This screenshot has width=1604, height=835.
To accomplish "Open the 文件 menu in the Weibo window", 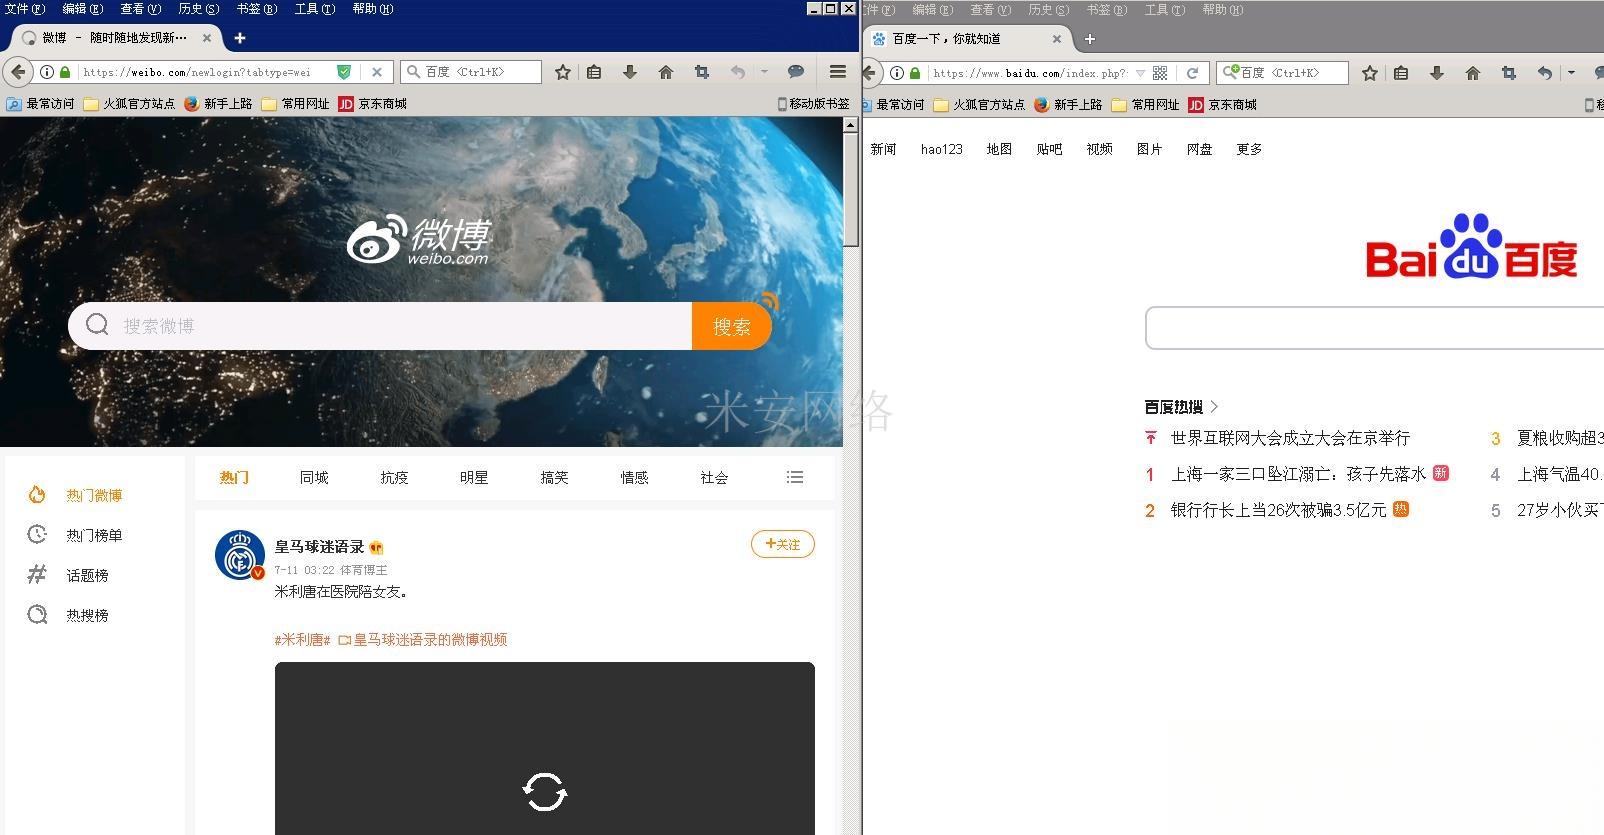I will [24, 8].
